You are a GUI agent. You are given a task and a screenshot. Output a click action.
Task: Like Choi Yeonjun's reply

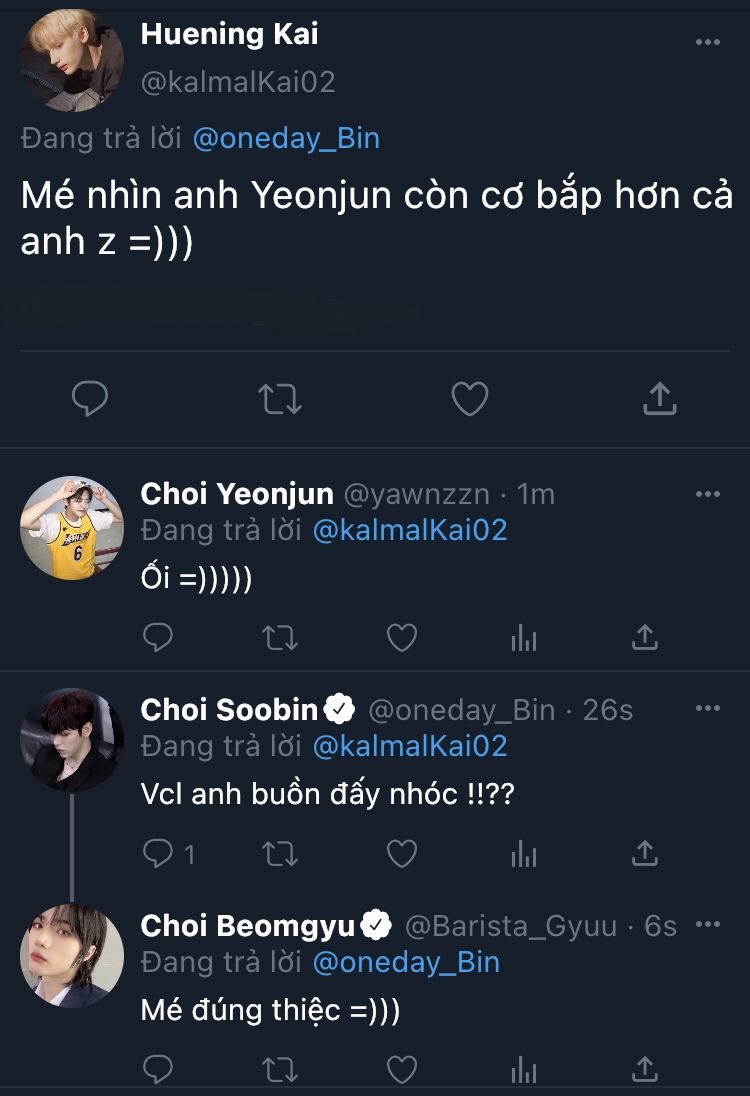click(x=402, y=637)
